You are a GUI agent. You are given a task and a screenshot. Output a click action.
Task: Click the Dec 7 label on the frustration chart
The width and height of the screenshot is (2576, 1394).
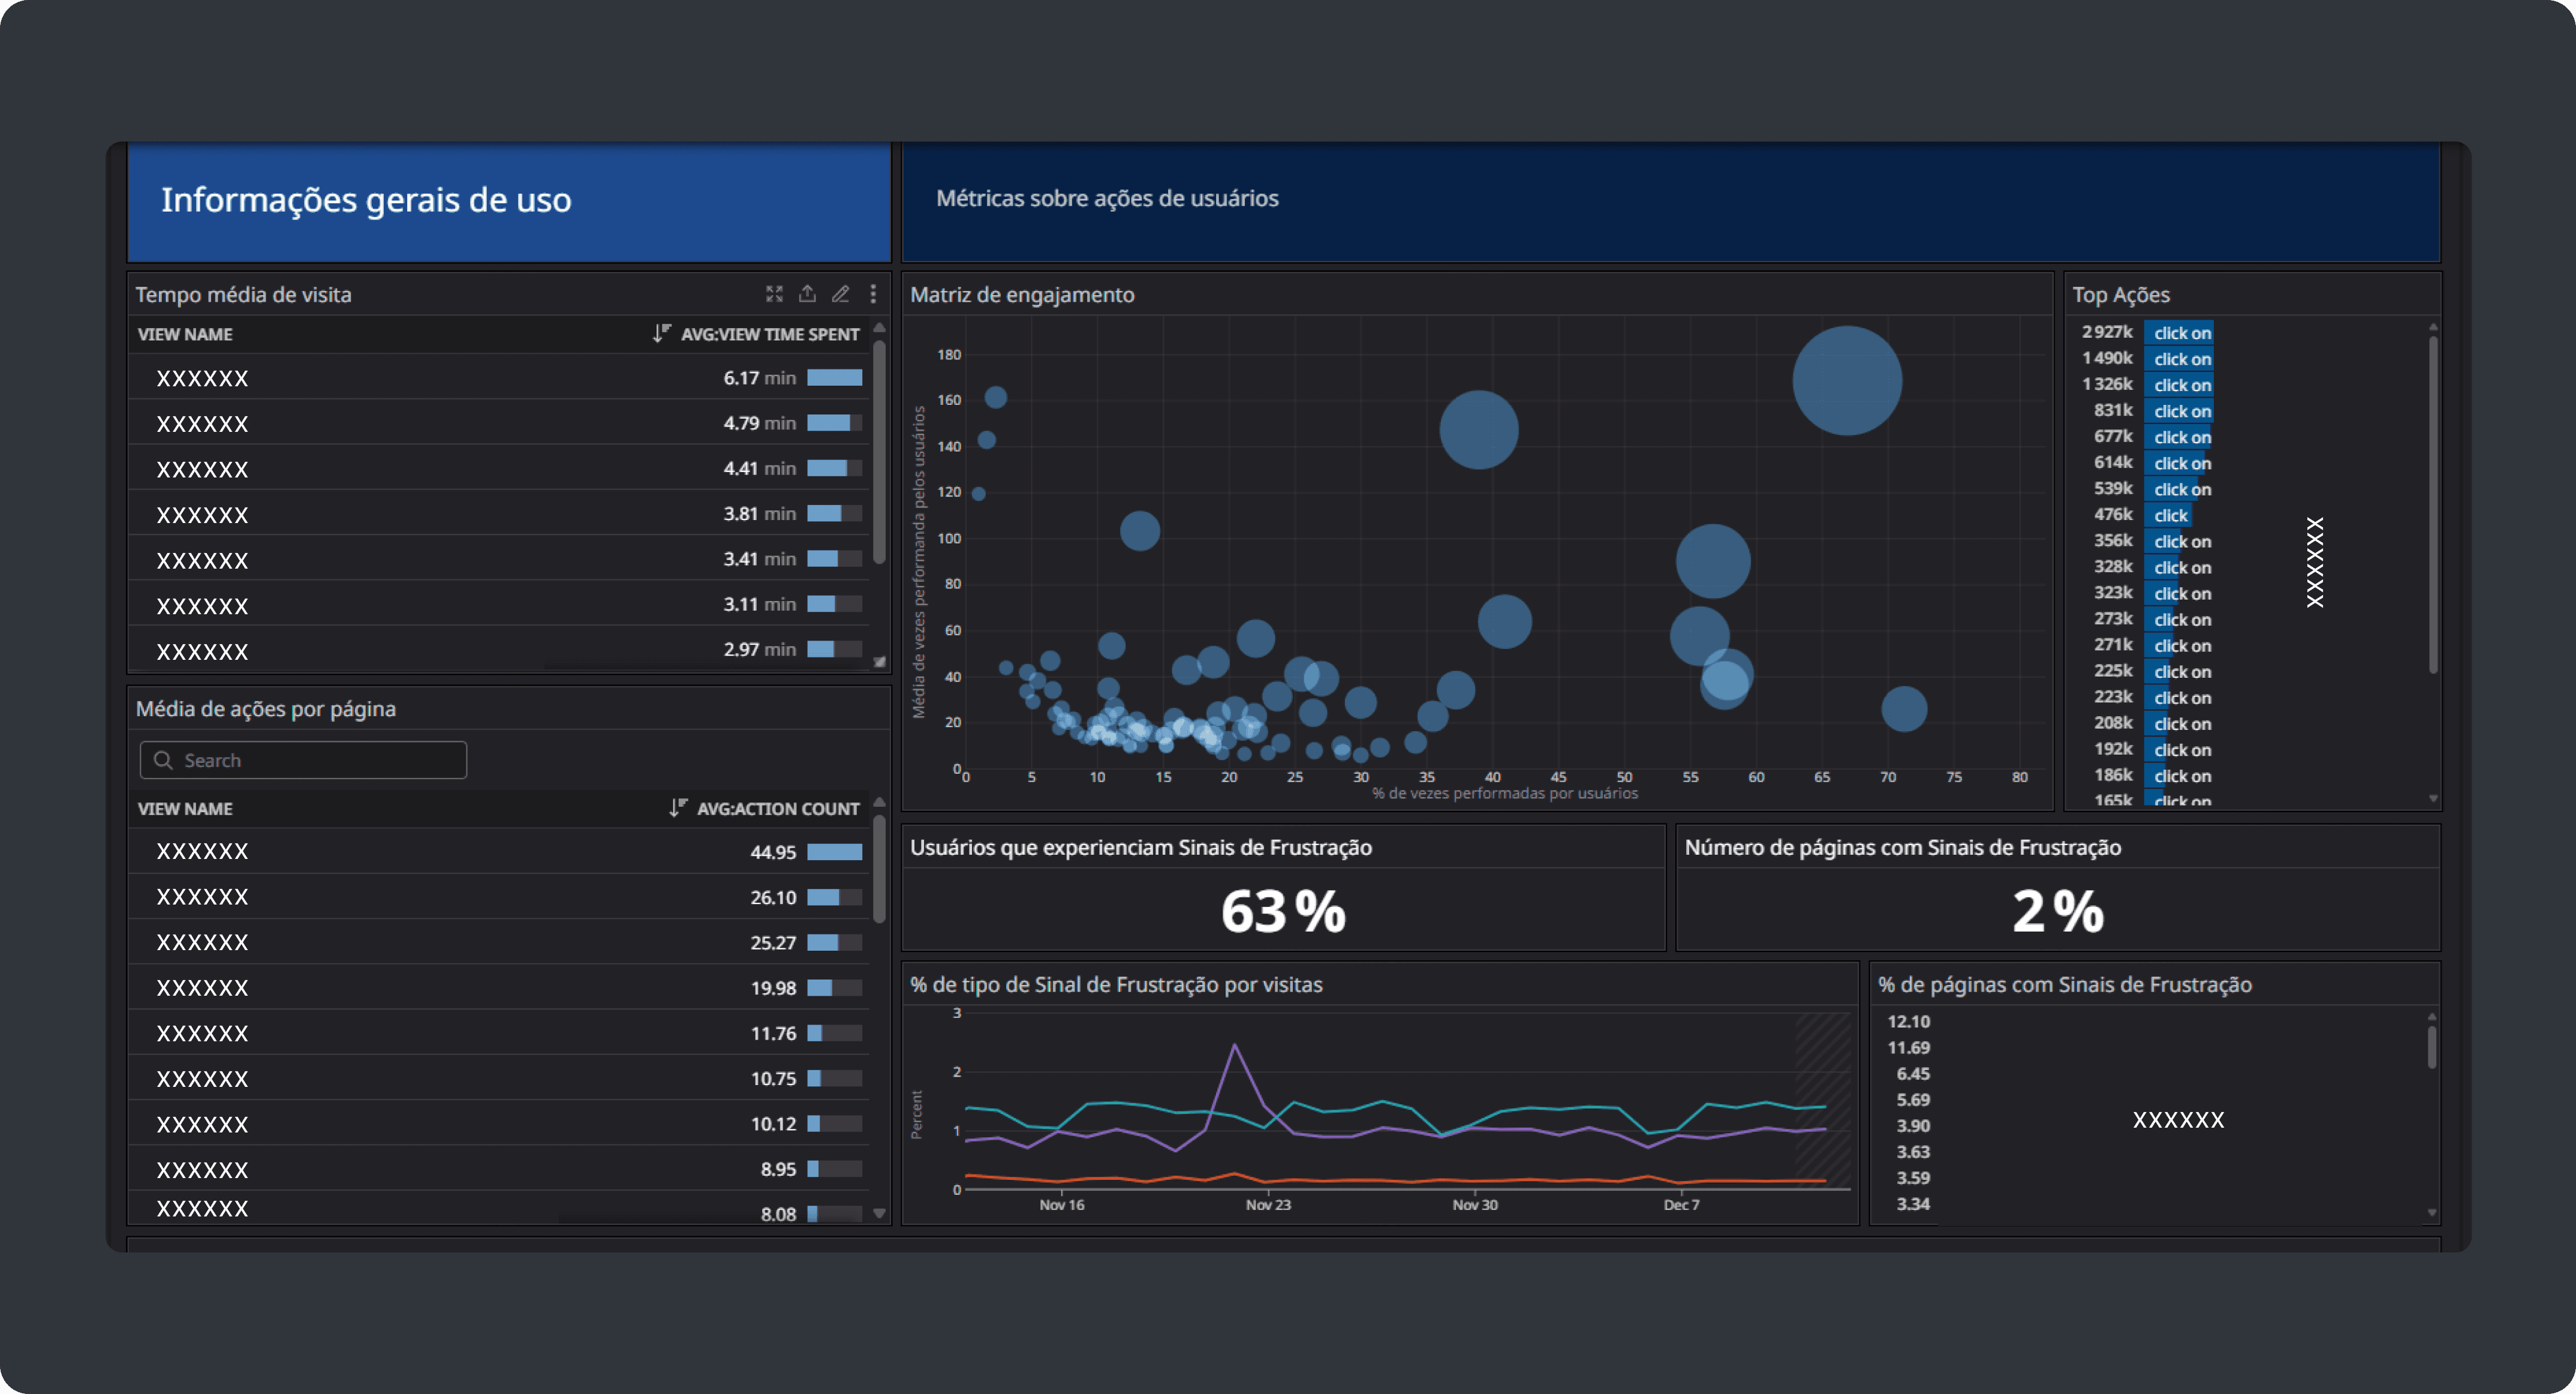1681,1204
